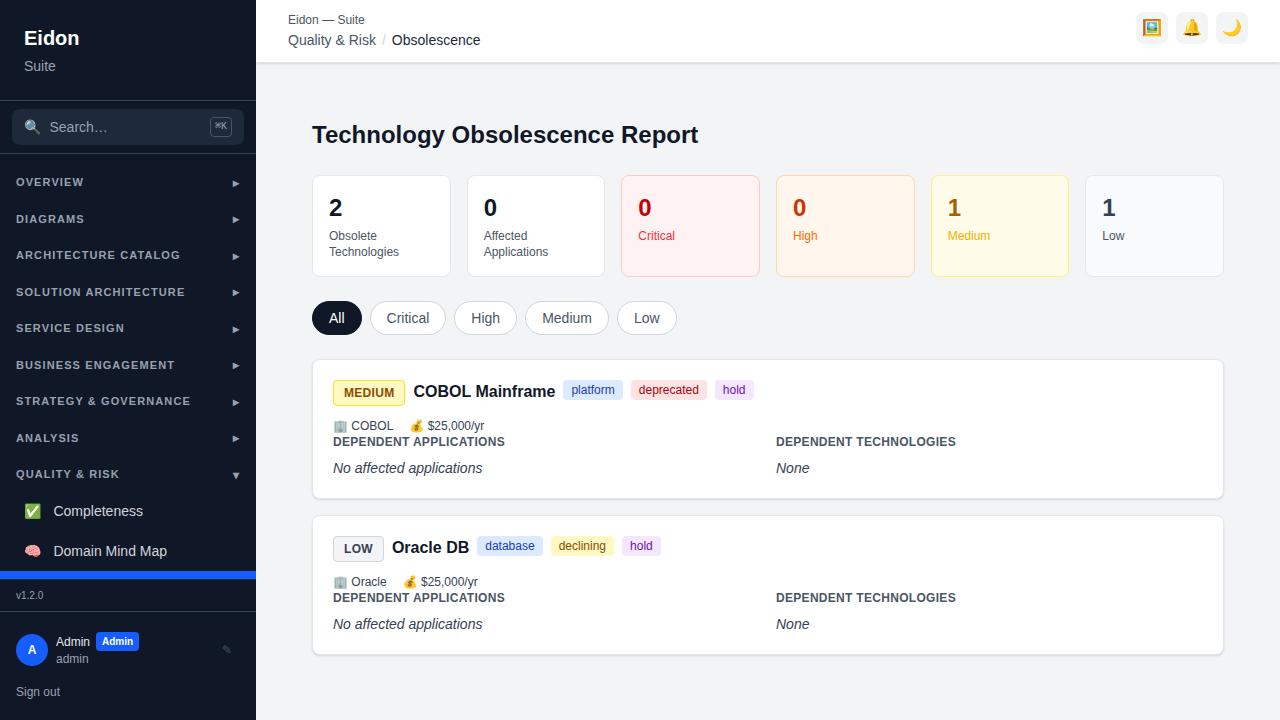The image size is (1280, 720).
Task: Click the COBOL Mainframe money bag icon
Action: click(x=417, y=426)
